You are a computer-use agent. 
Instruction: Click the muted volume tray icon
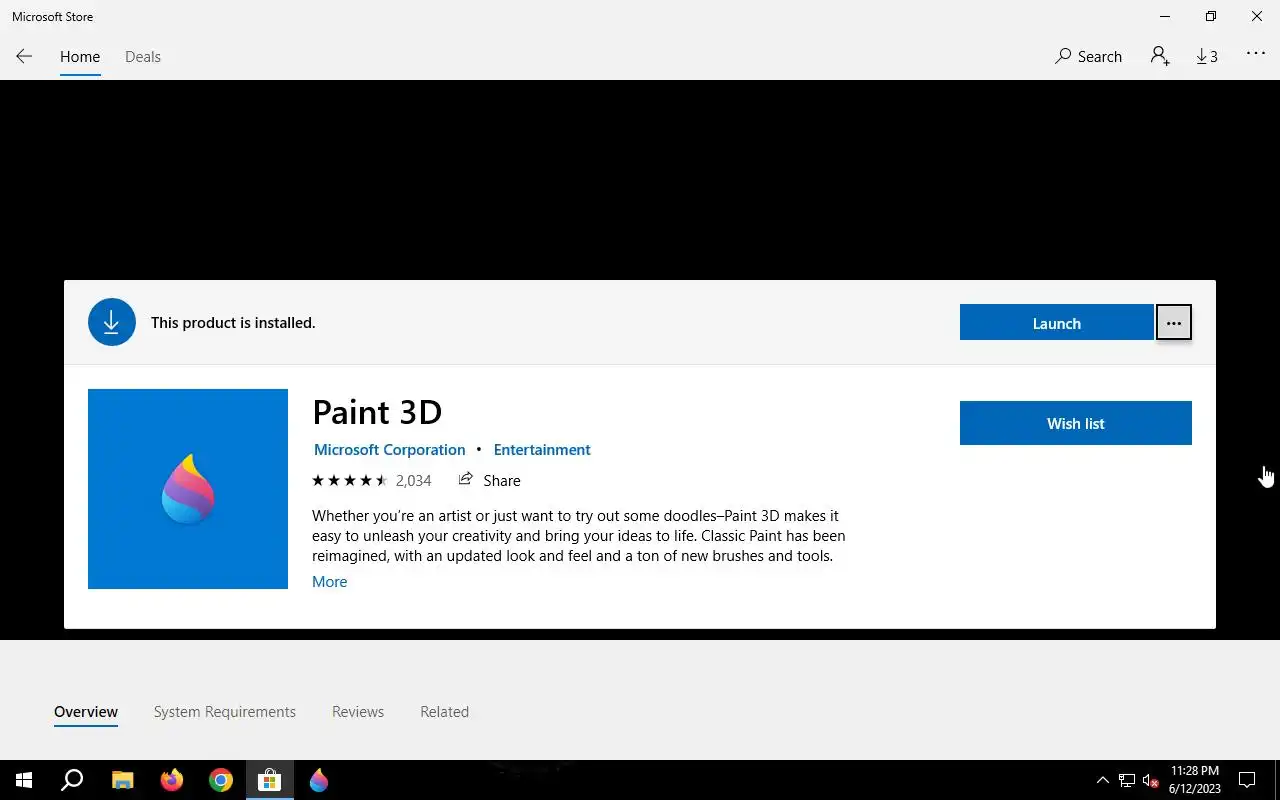[1151, 780]
